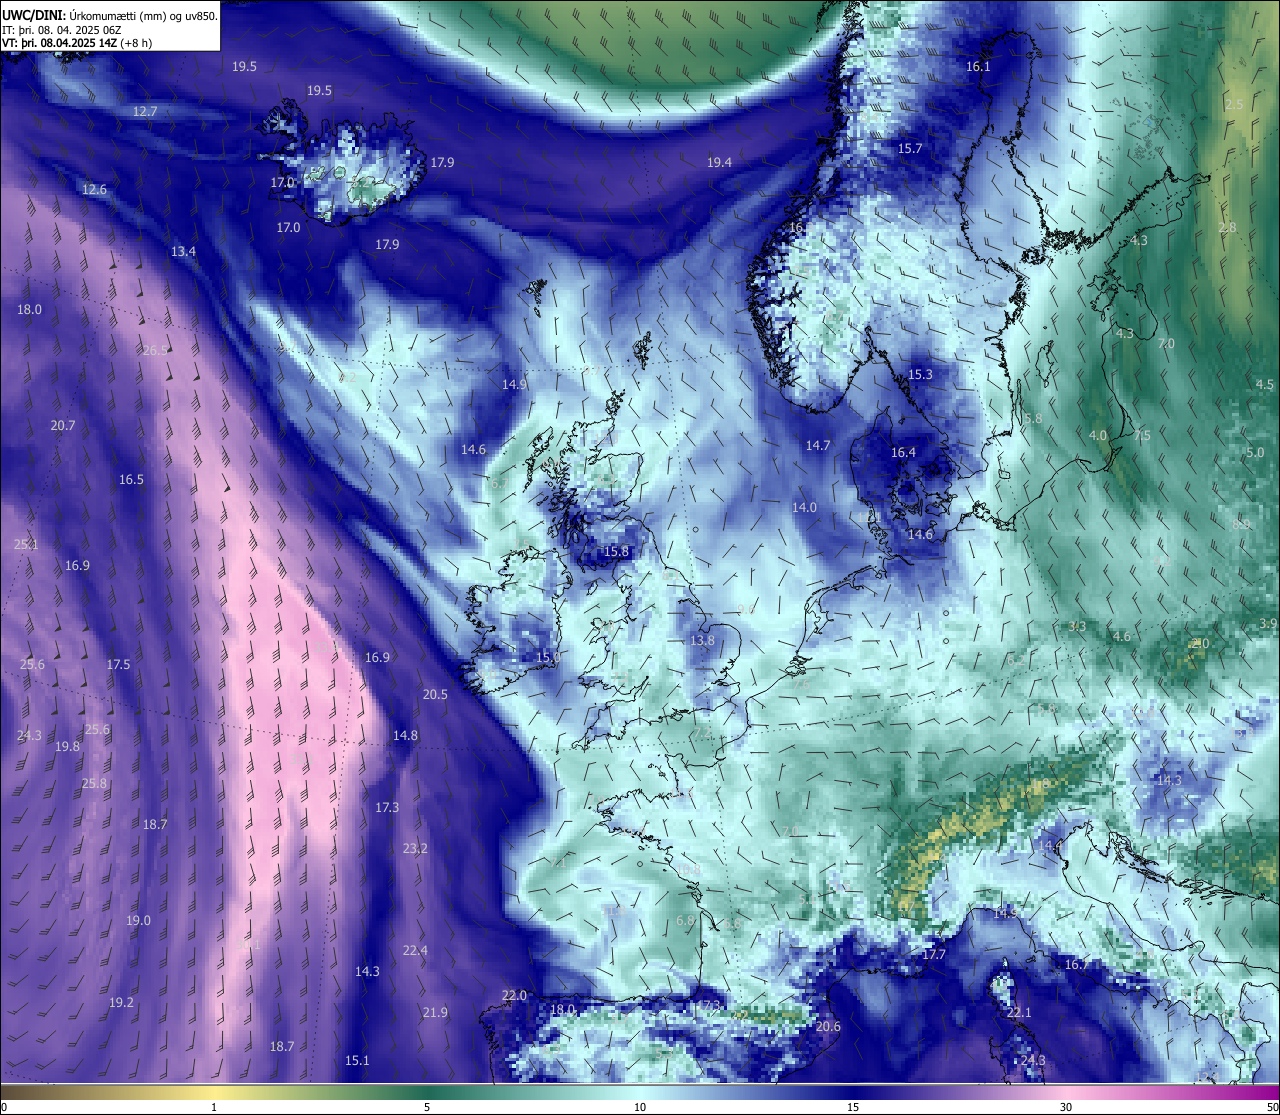
Task: Click the 12.7 value west of Iceland
Action: 145,111
